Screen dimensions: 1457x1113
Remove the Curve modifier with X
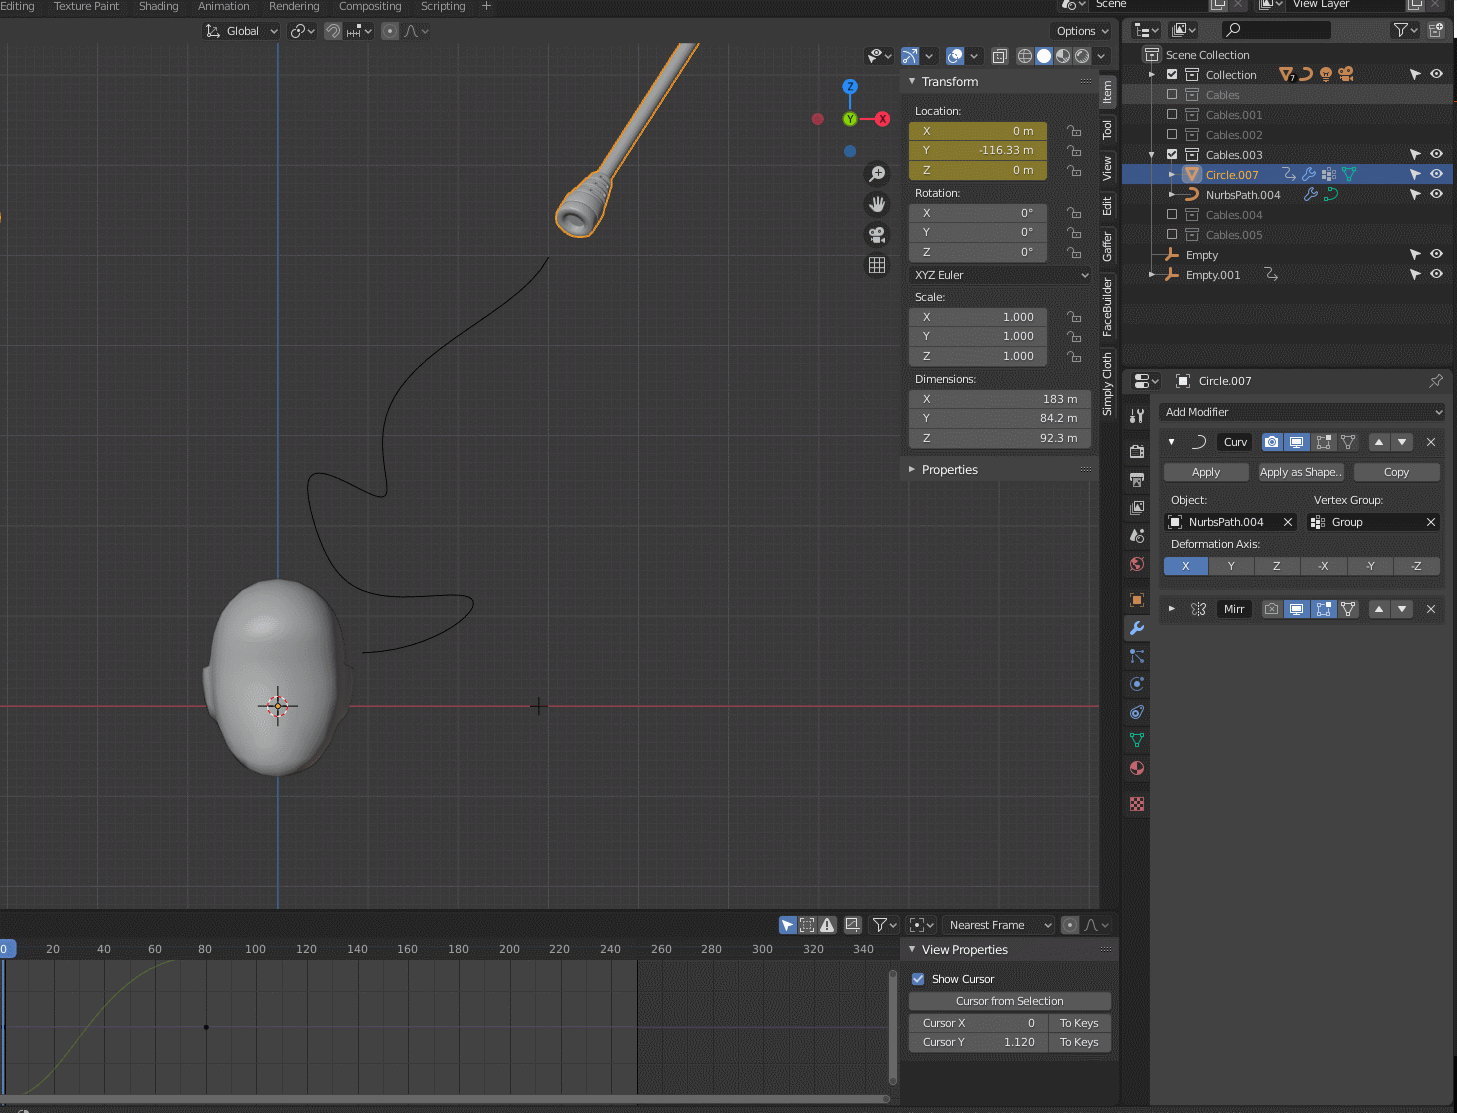coord(1431,442)
